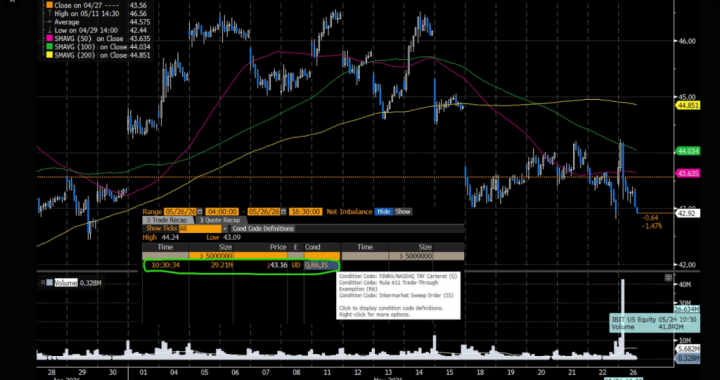Click the magenta 43.635 price axis tag
Viewport: 720px width, 380px height.
tap(687, 173)
